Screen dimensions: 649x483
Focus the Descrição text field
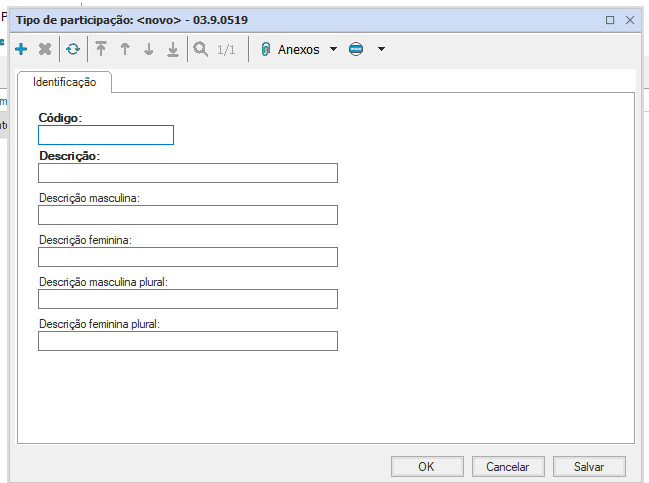188,173
